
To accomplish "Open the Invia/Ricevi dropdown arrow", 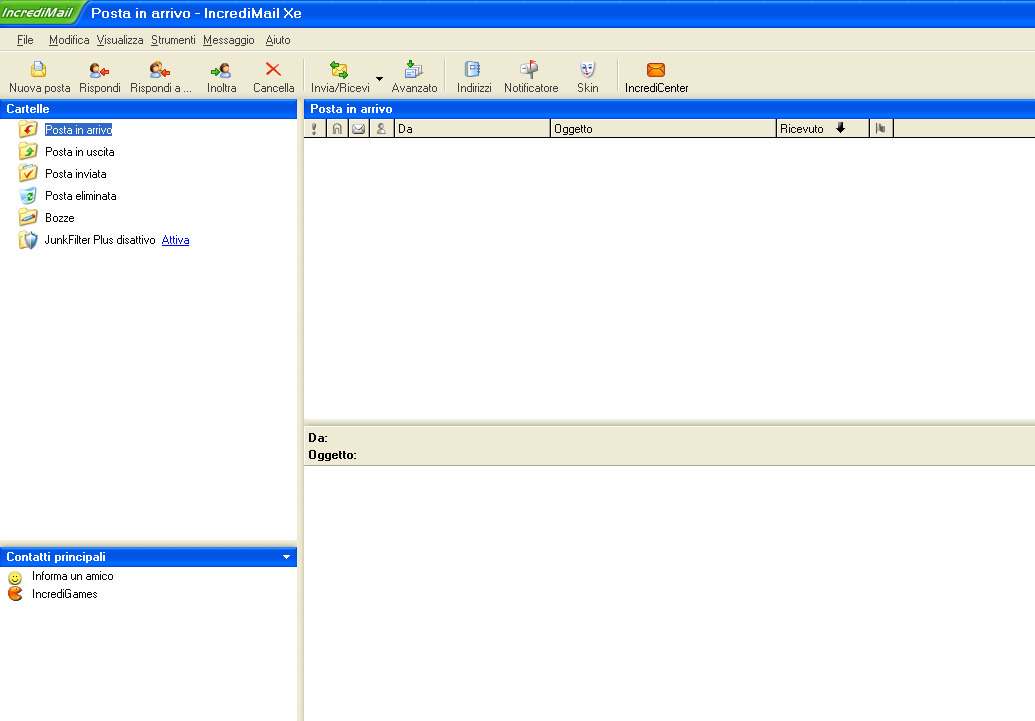I will pos(380,78).
